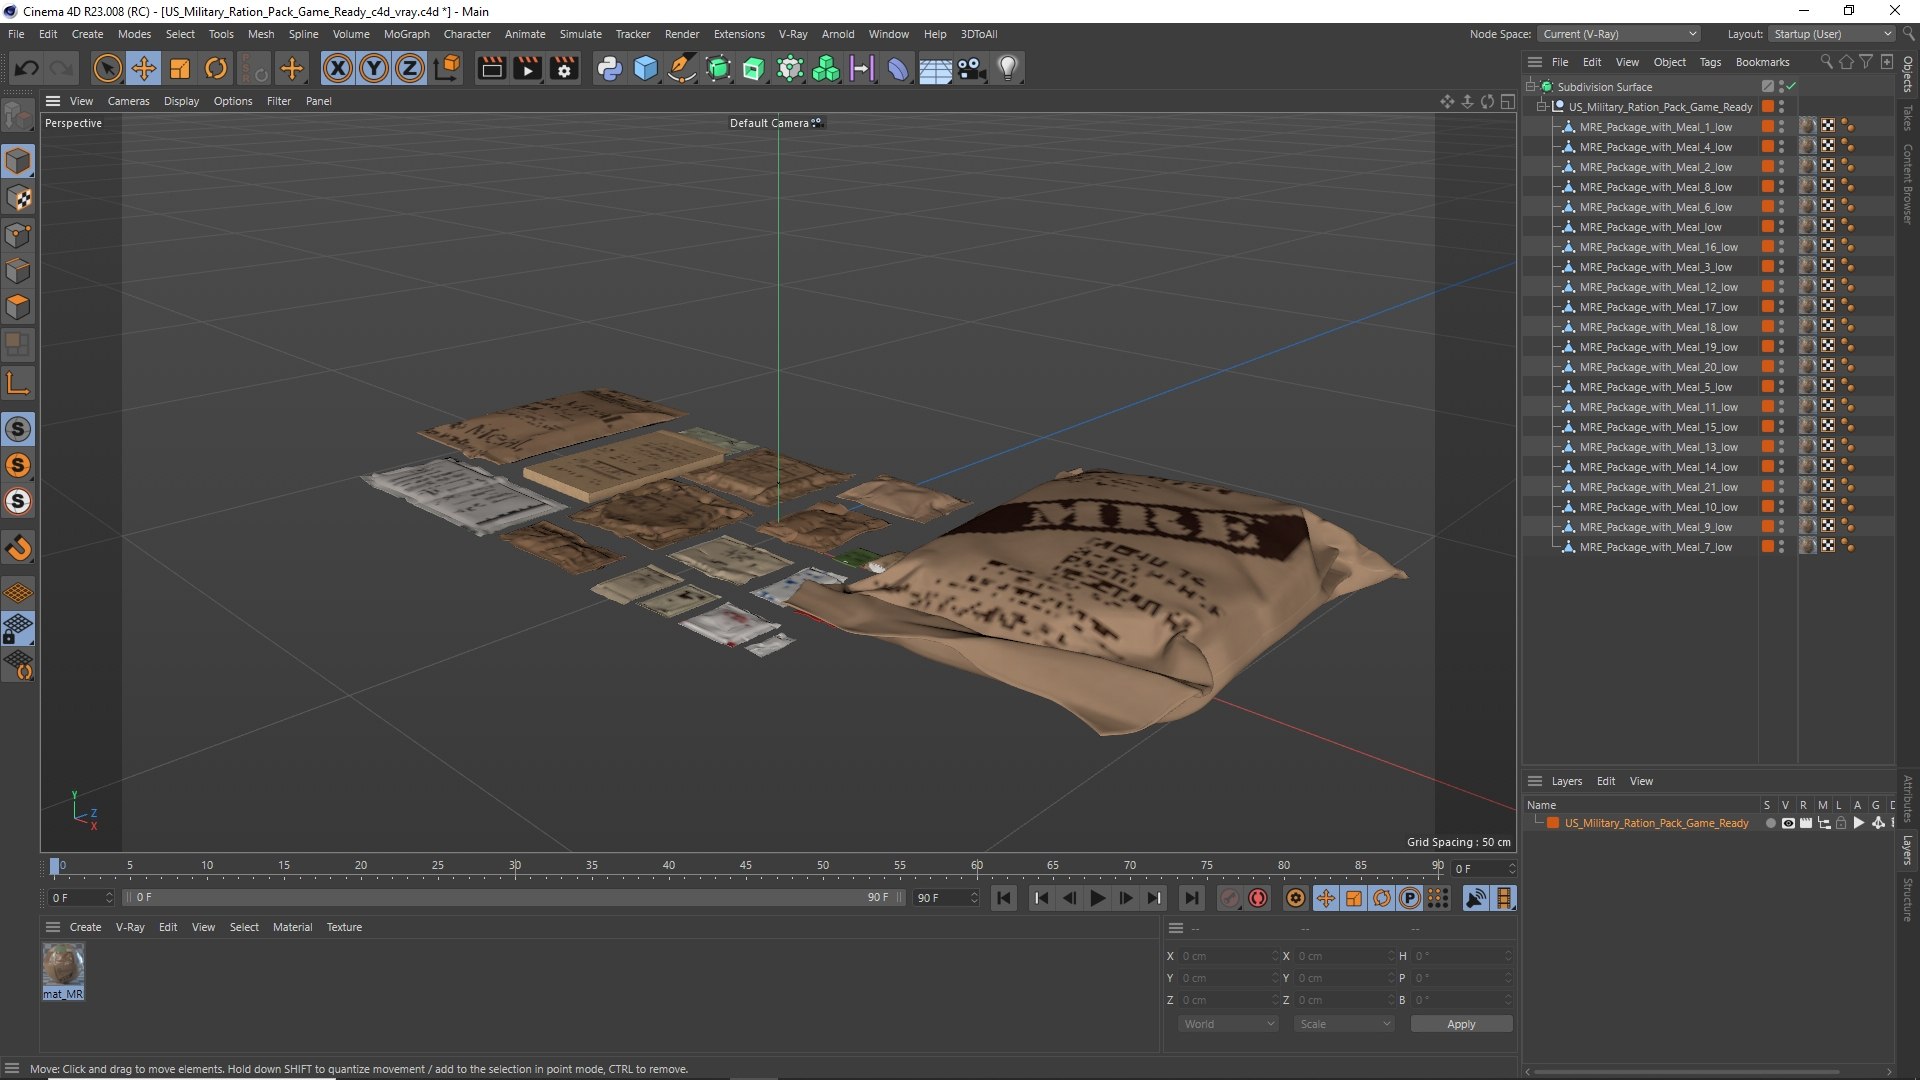
Task: Add a Cube primitive object
Action: [646, 68]
